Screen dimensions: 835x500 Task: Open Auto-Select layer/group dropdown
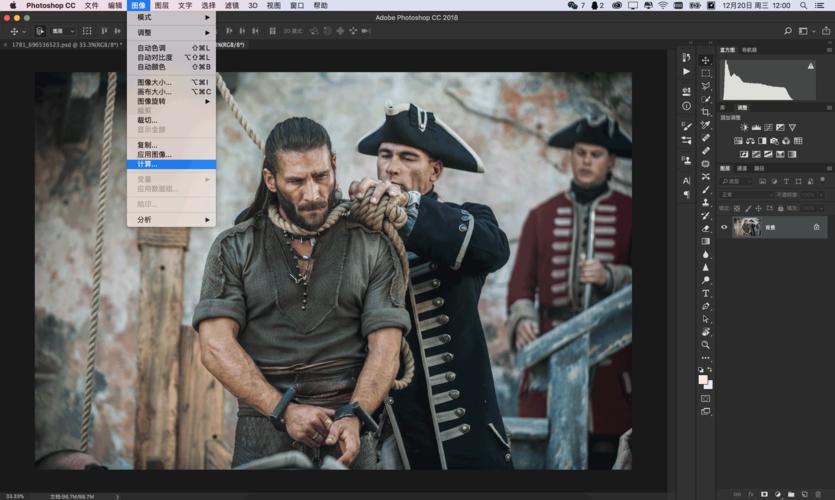[x=62, y=31]
